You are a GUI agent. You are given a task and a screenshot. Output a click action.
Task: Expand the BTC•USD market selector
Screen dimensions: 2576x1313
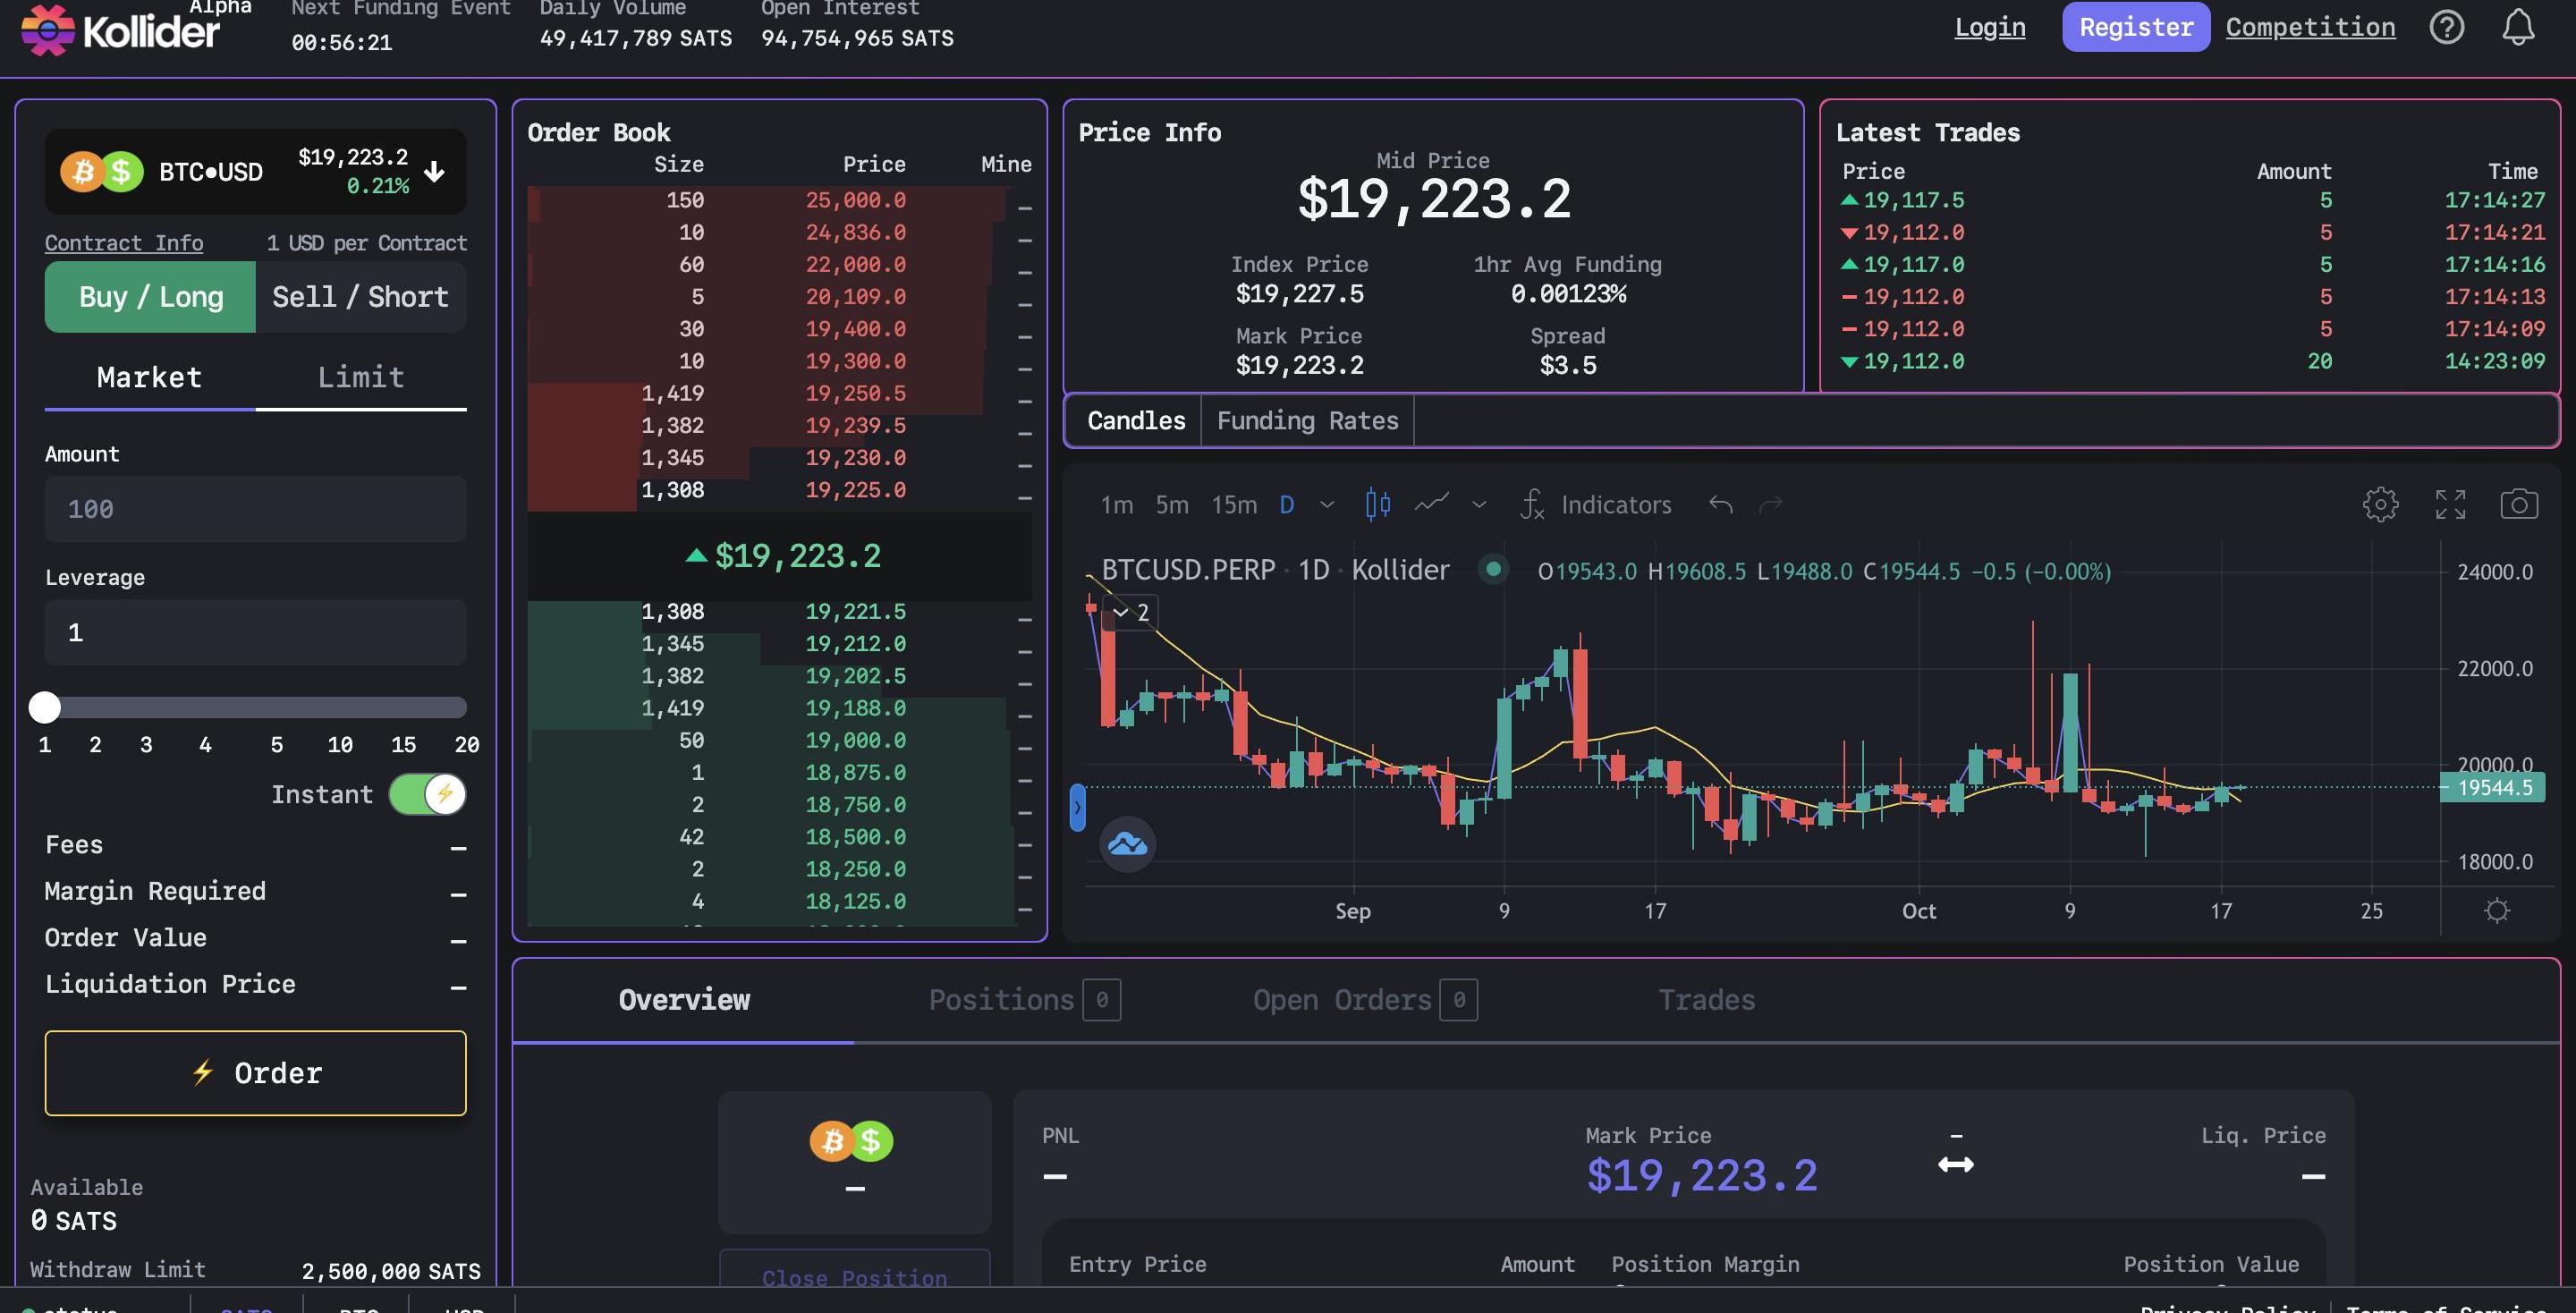434,172
